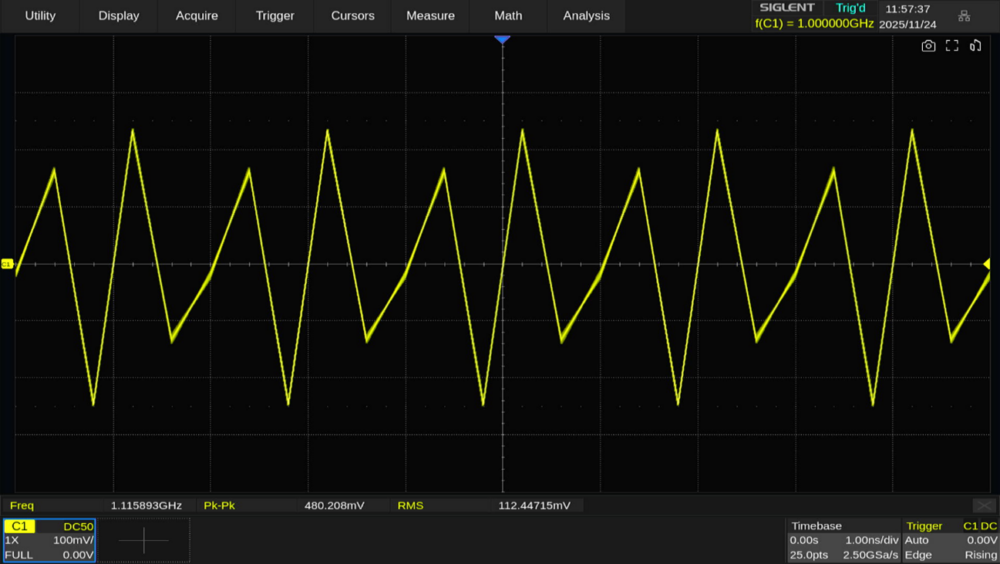Open the Display menu
Viewport: 1000px width, 564px height.
tap(119, 16)
